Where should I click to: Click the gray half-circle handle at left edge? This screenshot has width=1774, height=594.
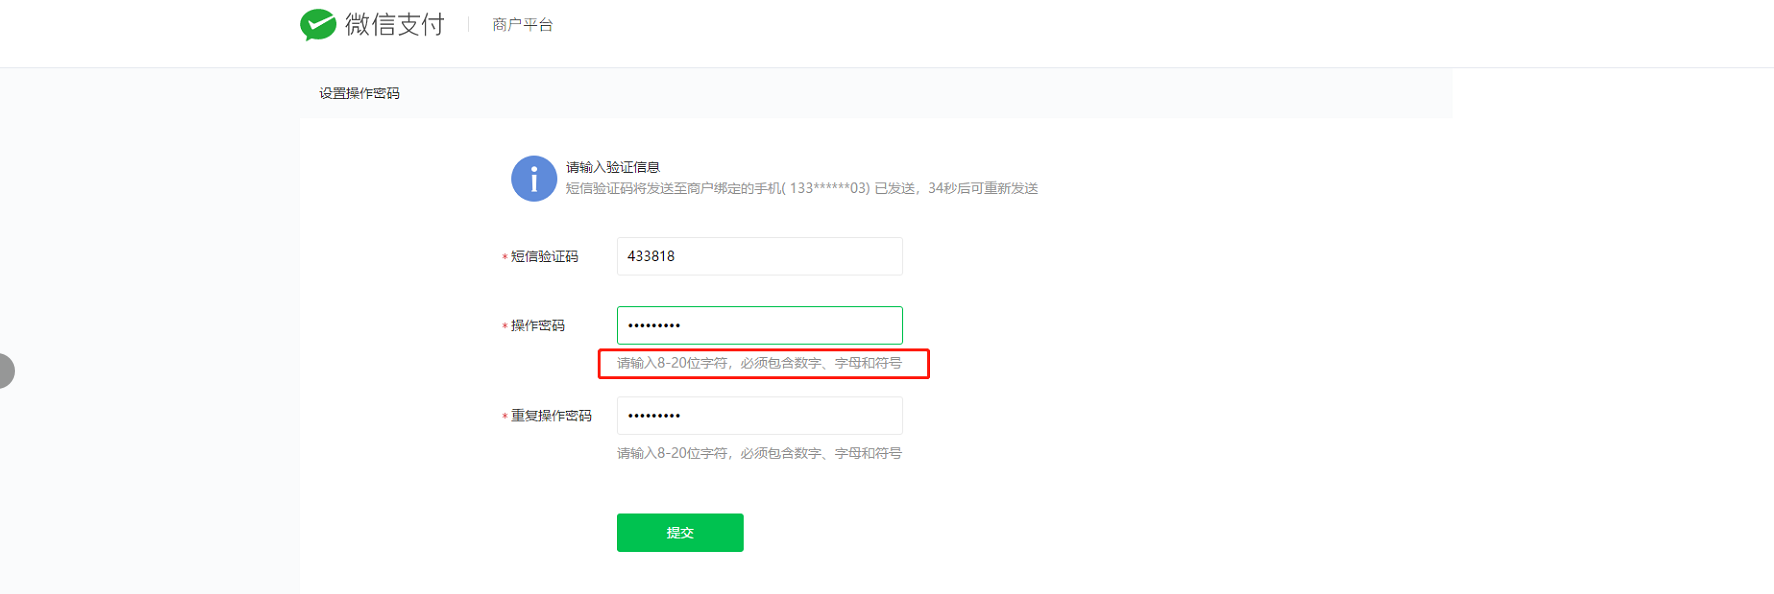coord(7,371)
